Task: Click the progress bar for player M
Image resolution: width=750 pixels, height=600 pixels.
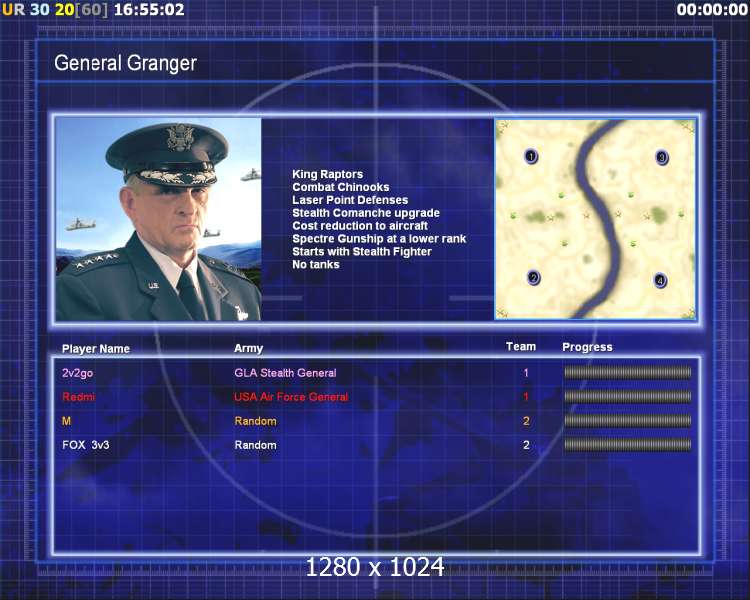Action: (628, 421)
